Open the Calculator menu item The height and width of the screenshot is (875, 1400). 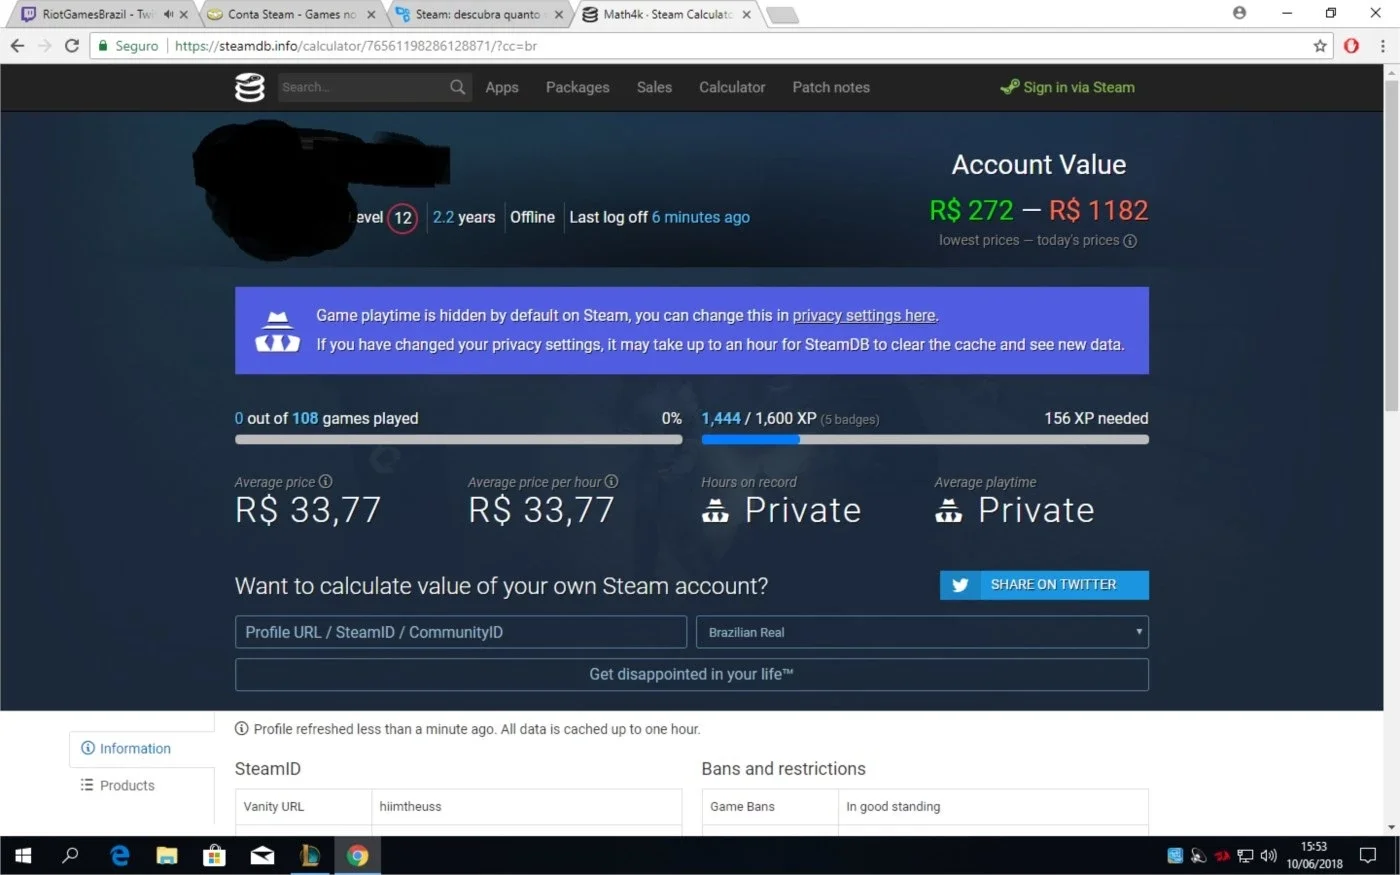point(732,87)
